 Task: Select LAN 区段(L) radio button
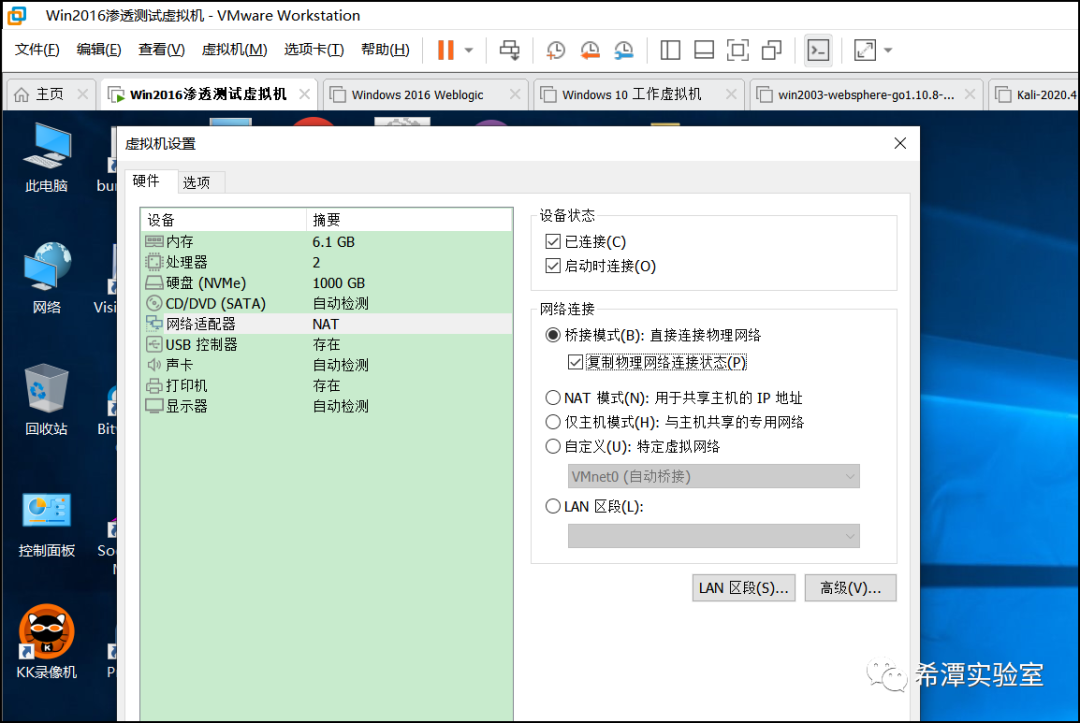[552, 507]
